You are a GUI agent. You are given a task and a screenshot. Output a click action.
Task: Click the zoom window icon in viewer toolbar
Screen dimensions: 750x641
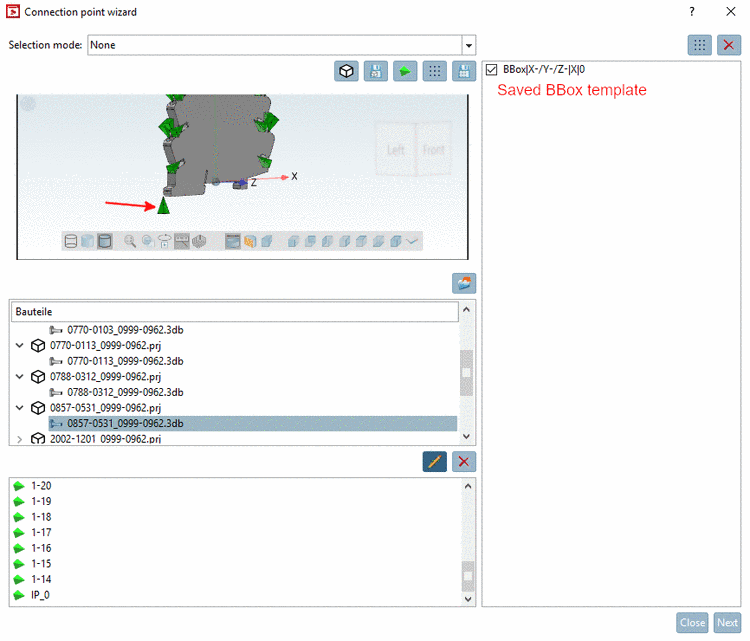pyautogui.click(x=148, y=241)
